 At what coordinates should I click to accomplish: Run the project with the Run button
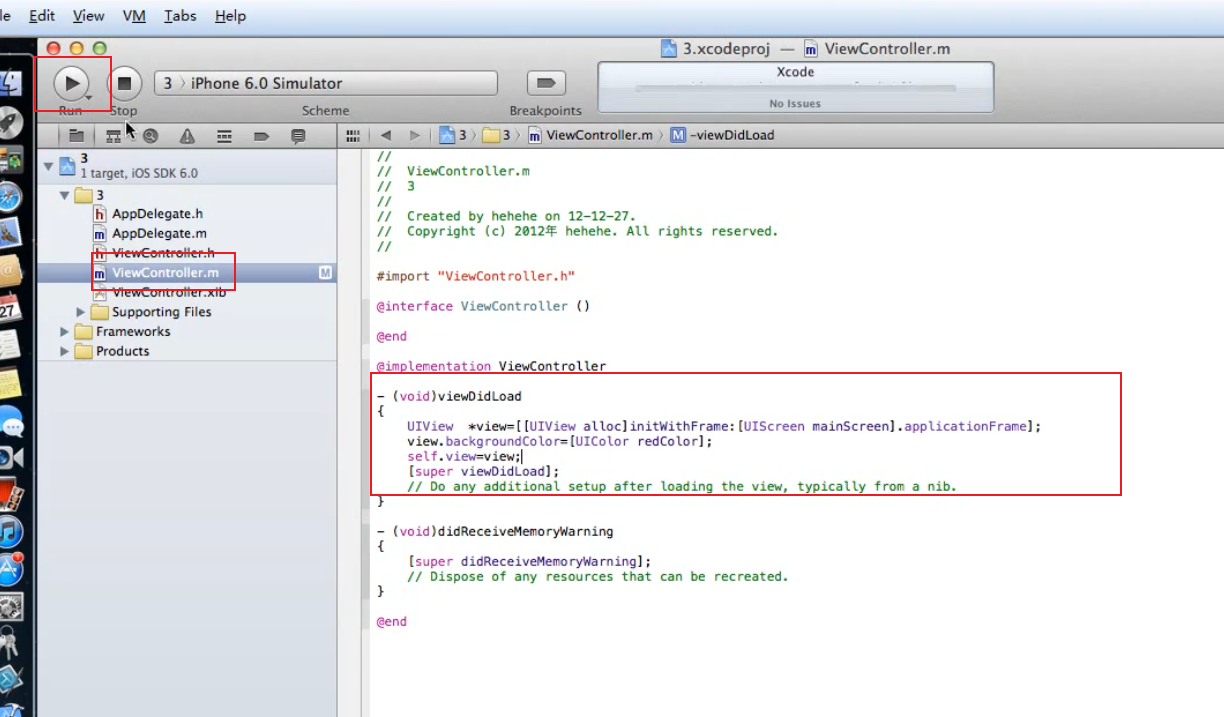71,83
